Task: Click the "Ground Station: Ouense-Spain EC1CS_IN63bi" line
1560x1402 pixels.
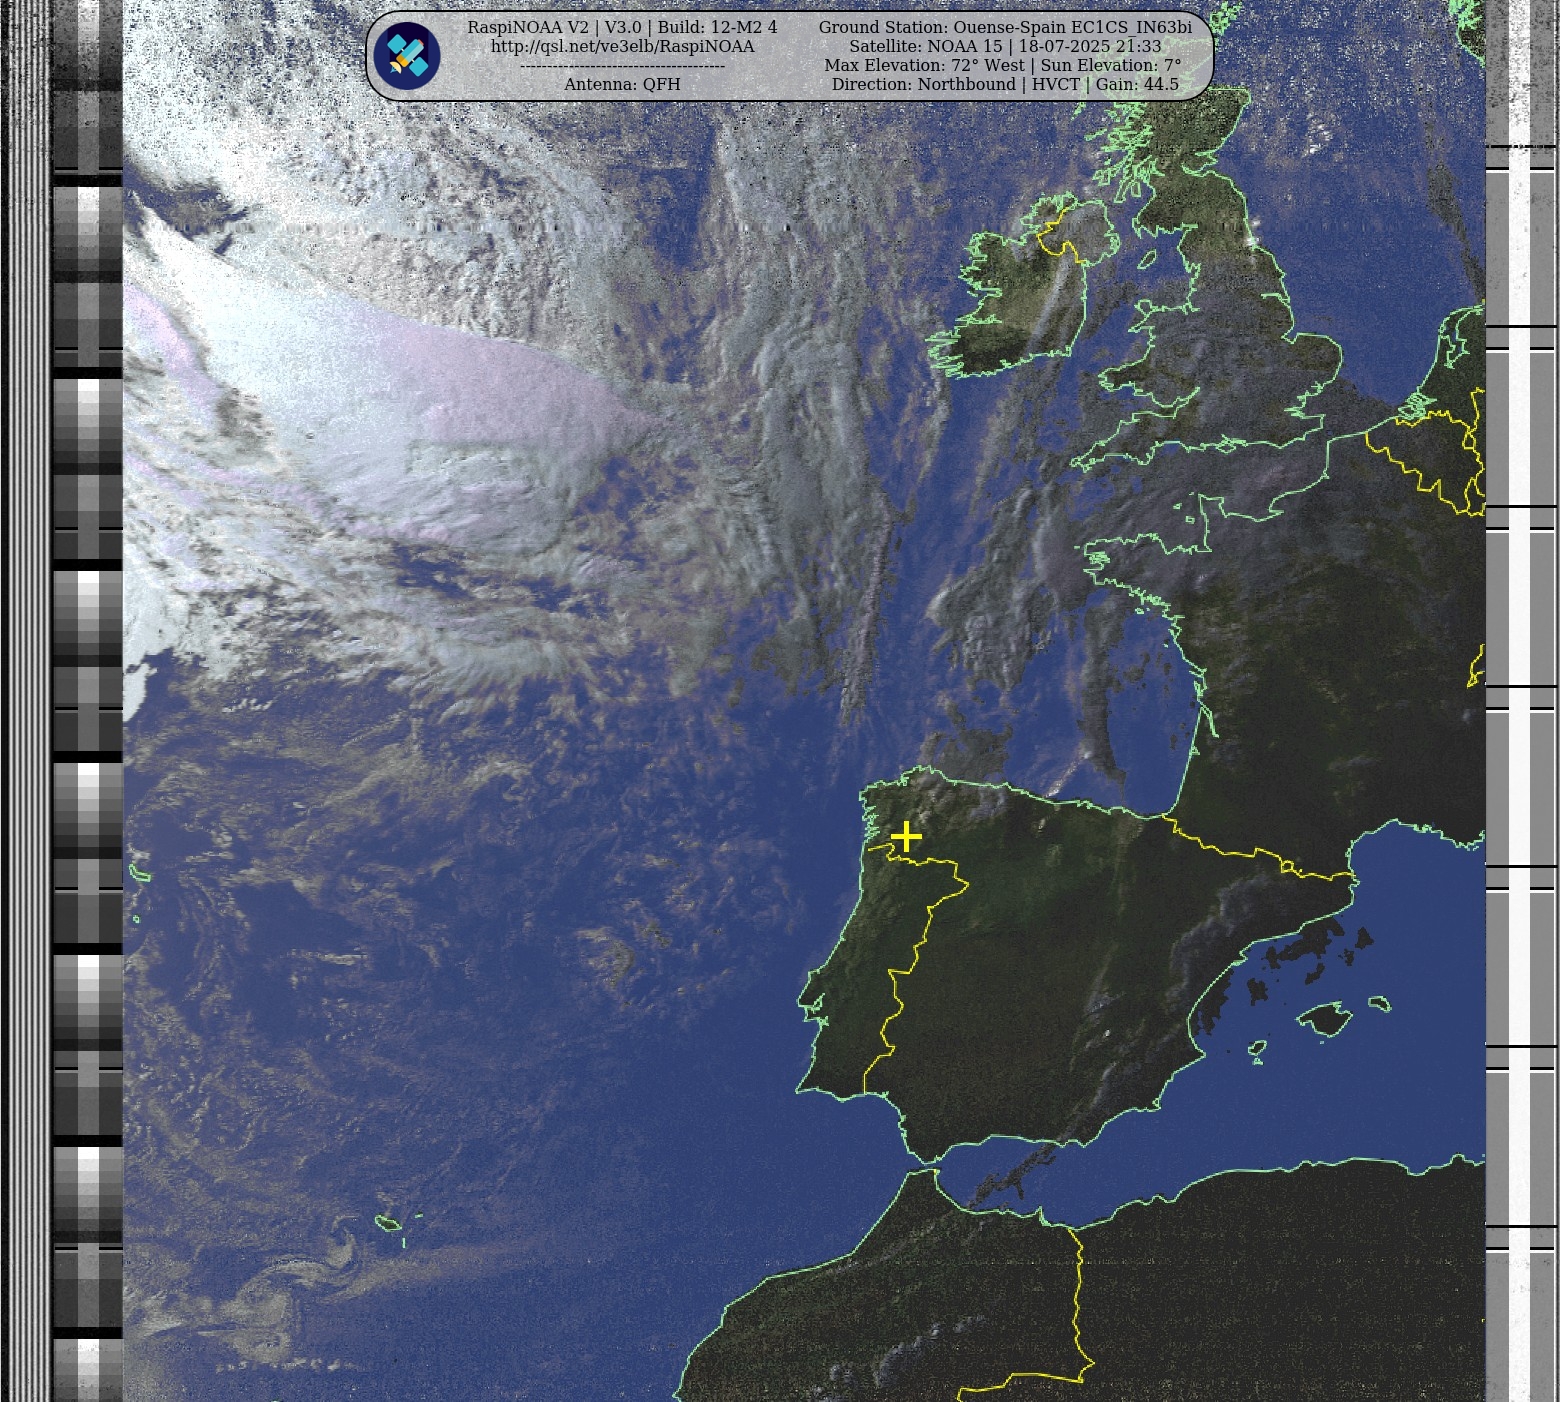Action: pyautogui.click(x=1005, y=28)
